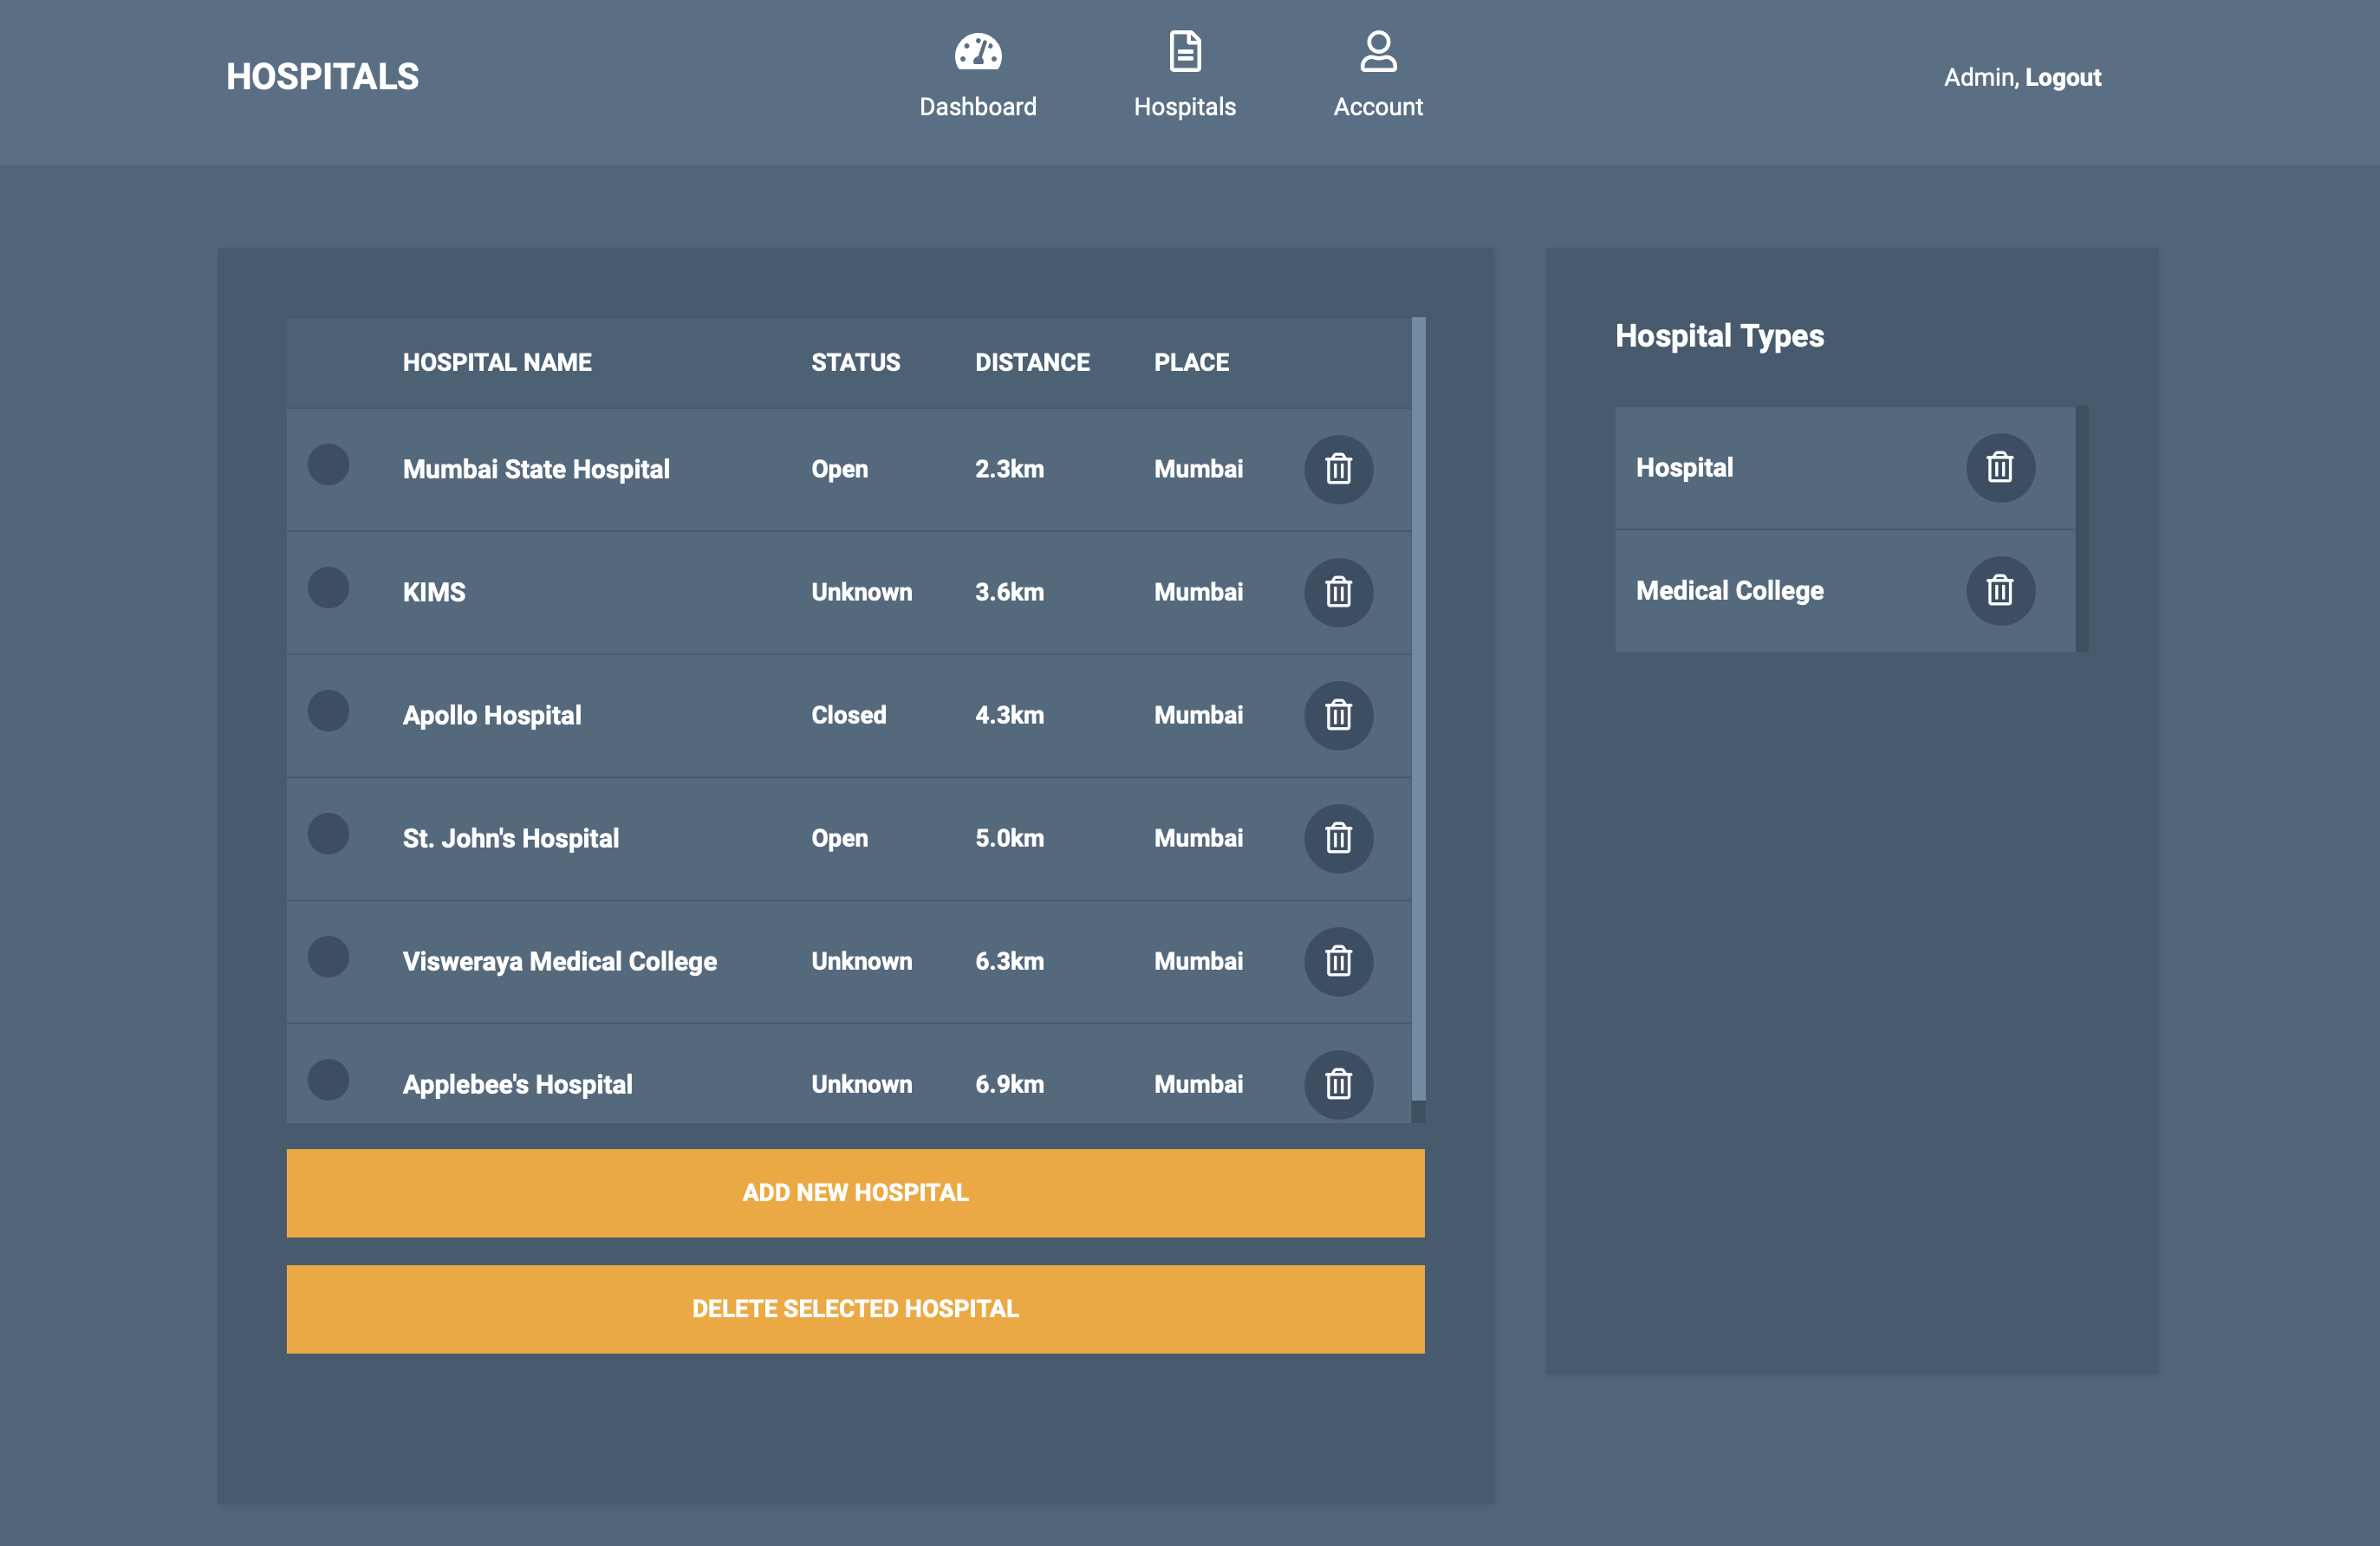Remove Apollo Hospital using trash icon
This screenshot has width=2380, height=1546.
coord(1338,715)
